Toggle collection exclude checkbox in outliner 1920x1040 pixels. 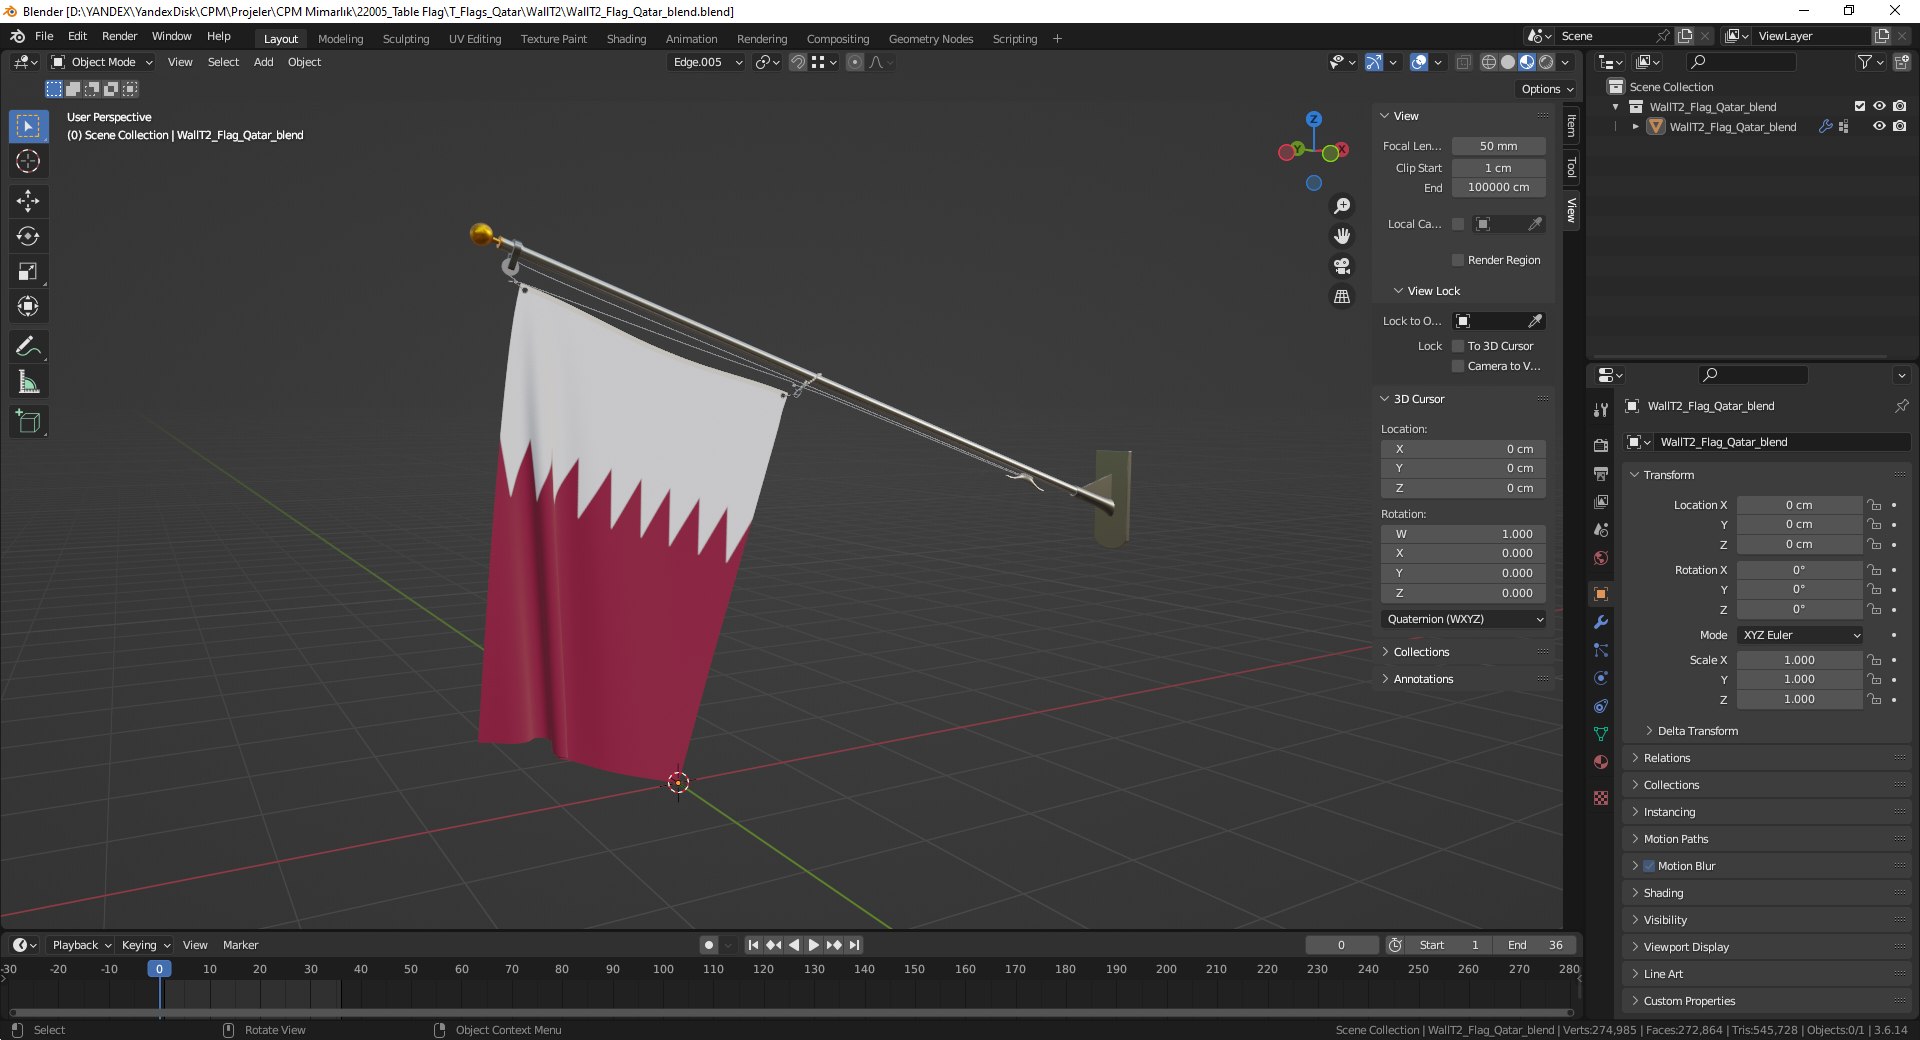(x=1860, y=106)
